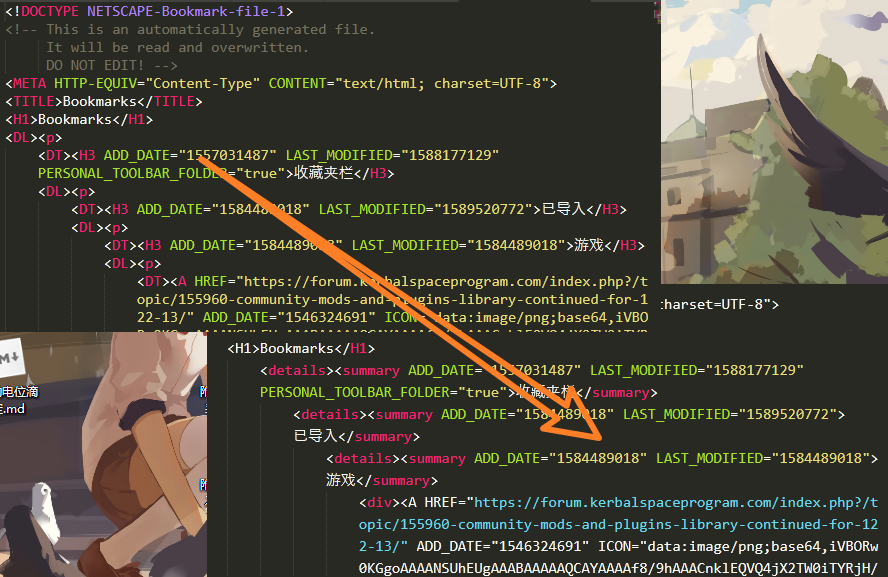Click the DOCTYPE NETSCAPE-Bookmark-file-1 line
888x577 pixels.
point(149,12)
